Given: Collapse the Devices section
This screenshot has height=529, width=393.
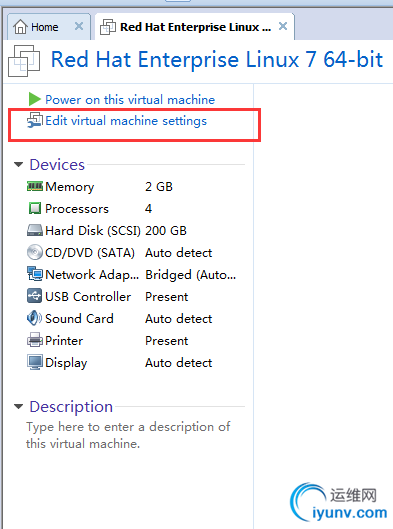Looking at the screenshot, I should 18,165.
